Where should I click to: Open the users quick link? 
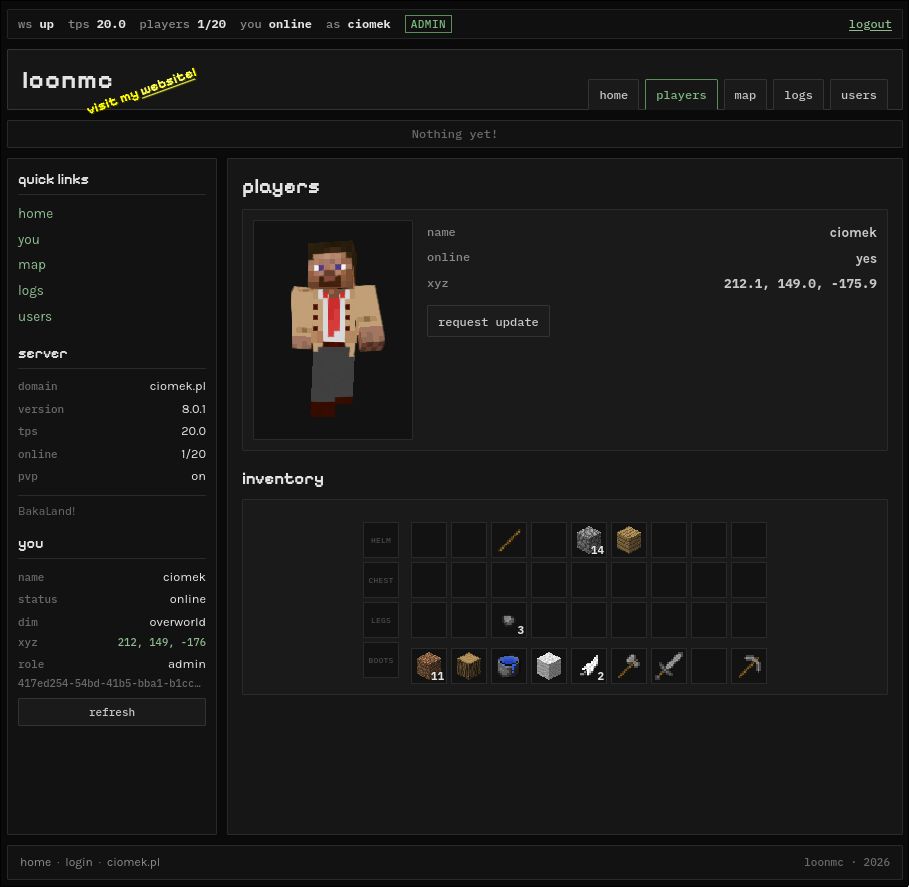click(x=35, y=317)
